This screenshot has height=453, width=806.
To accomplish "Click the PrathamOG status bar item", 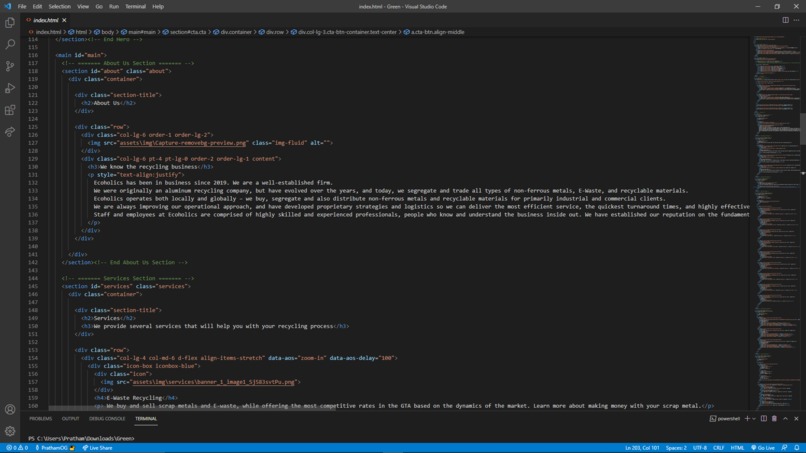I will 55,448.
